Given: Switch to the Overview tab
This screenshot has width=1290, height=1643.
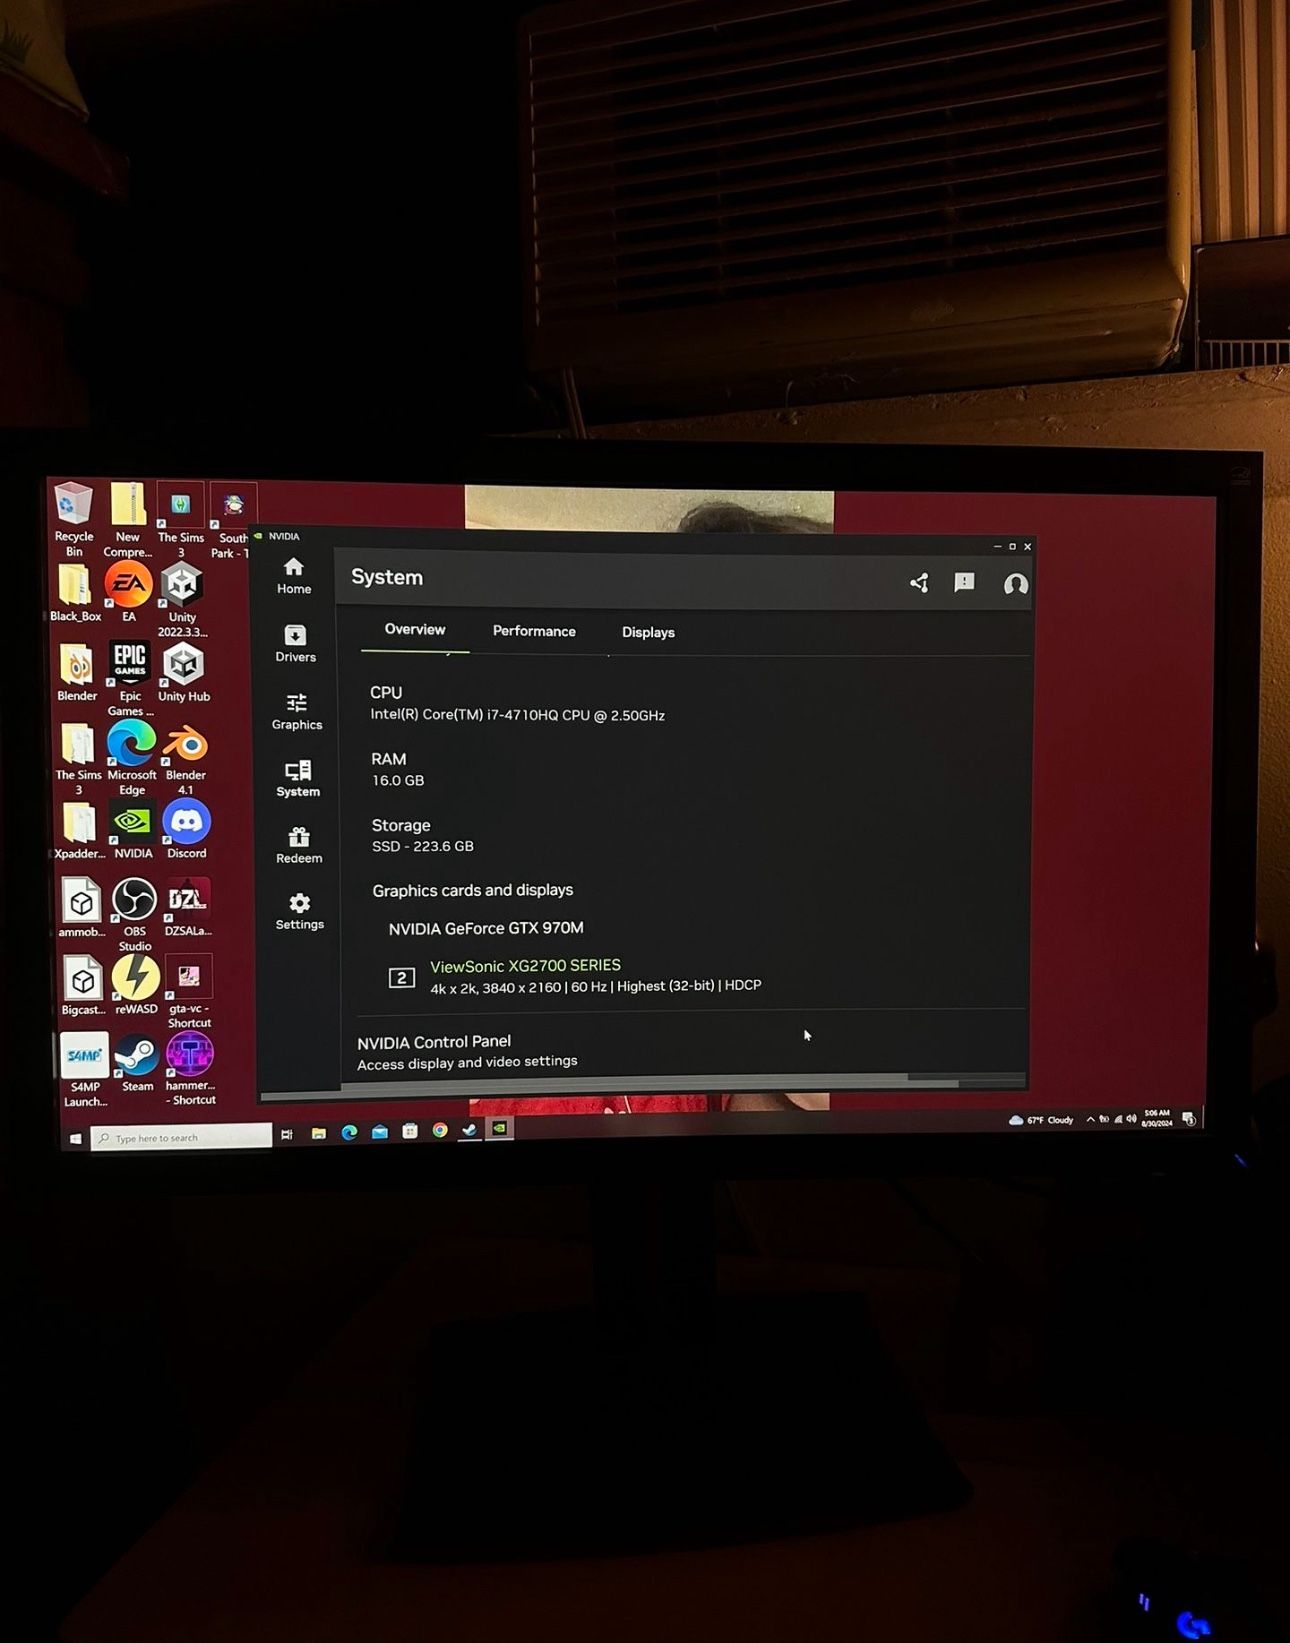Looking at the screenshot, I should click(x=415, y=630).
